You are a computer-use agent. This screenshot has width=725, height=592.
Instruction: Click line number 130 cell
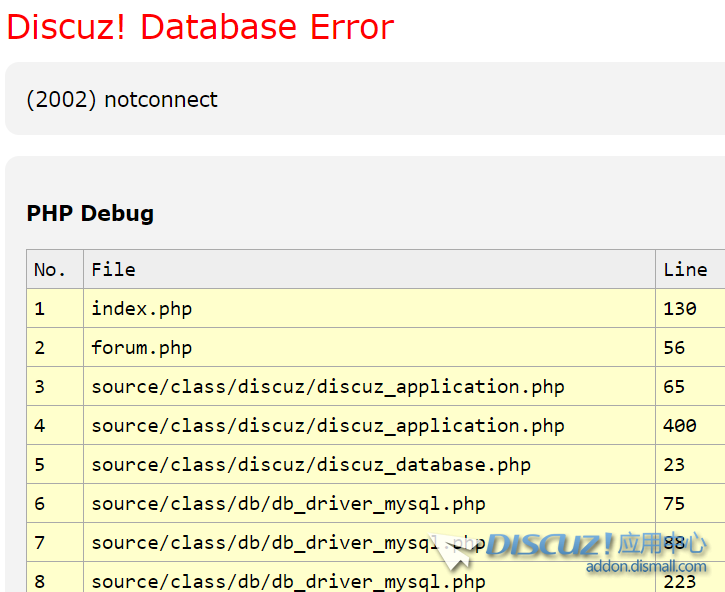click(x=679, y=308)
